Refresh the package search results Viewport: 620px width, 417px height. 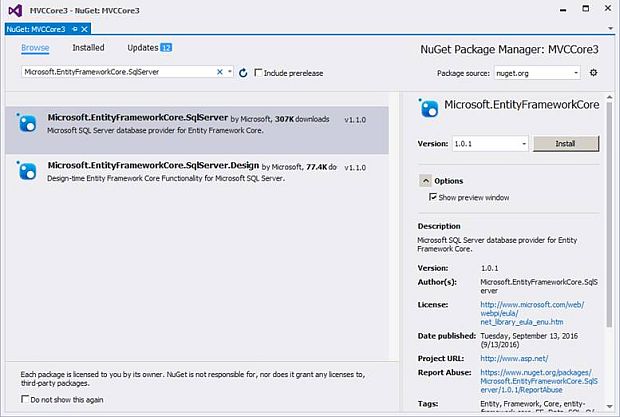(x=243, y=73)
